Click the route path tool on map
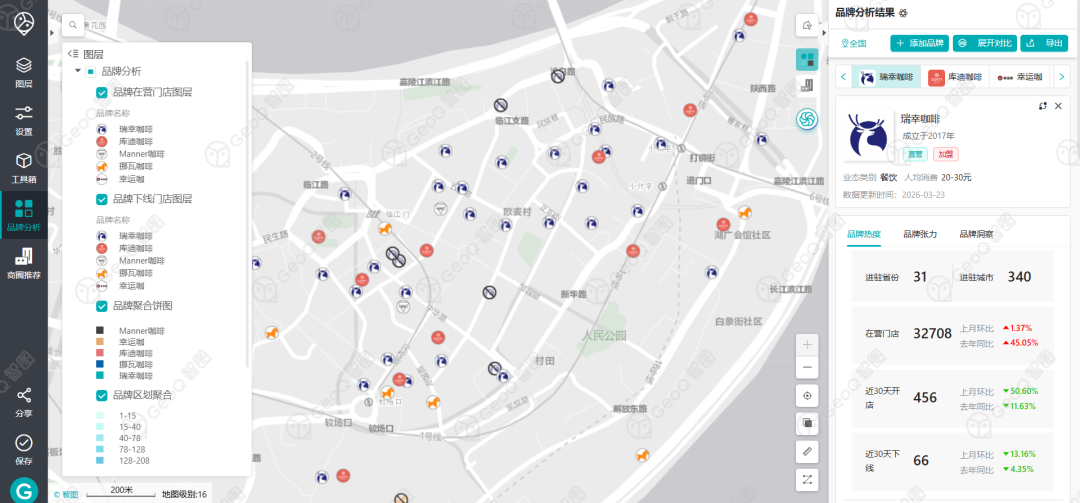 807,480
